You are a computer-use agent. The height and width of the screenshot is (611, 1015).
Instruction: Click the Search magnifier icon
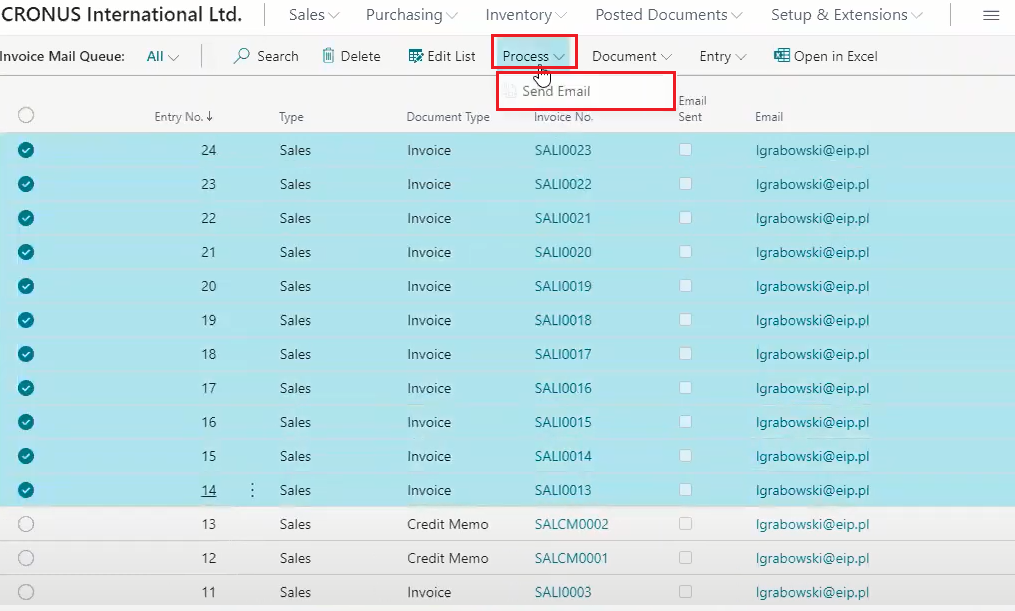click(241, 56)
